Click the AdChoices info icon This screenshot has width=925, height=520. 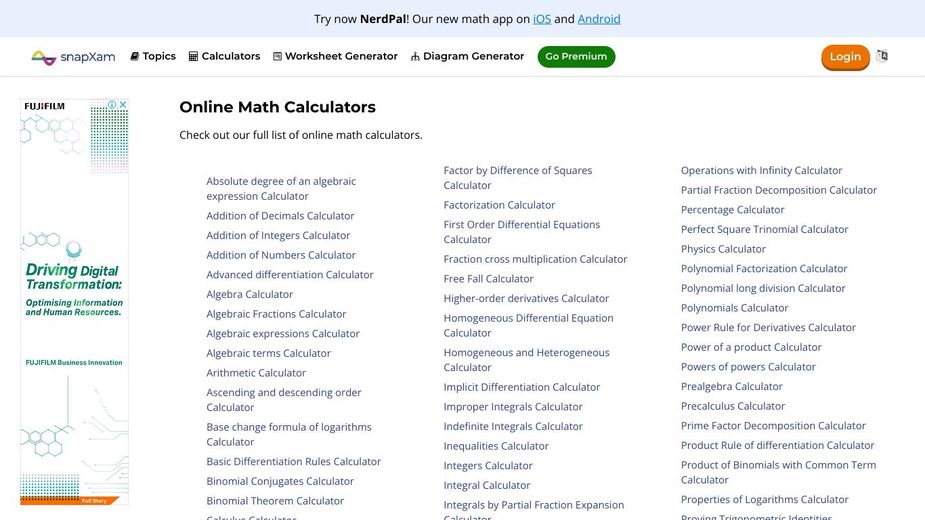(x=112, y=104)
